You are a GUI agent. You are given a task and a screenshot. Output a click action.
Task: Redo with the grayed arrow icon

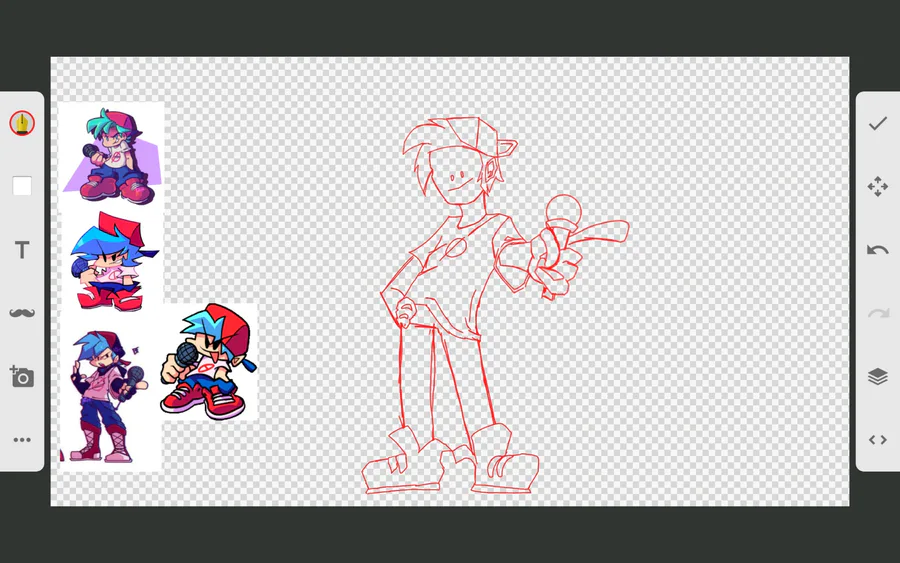pyautogui.click(x=878, y=313)
